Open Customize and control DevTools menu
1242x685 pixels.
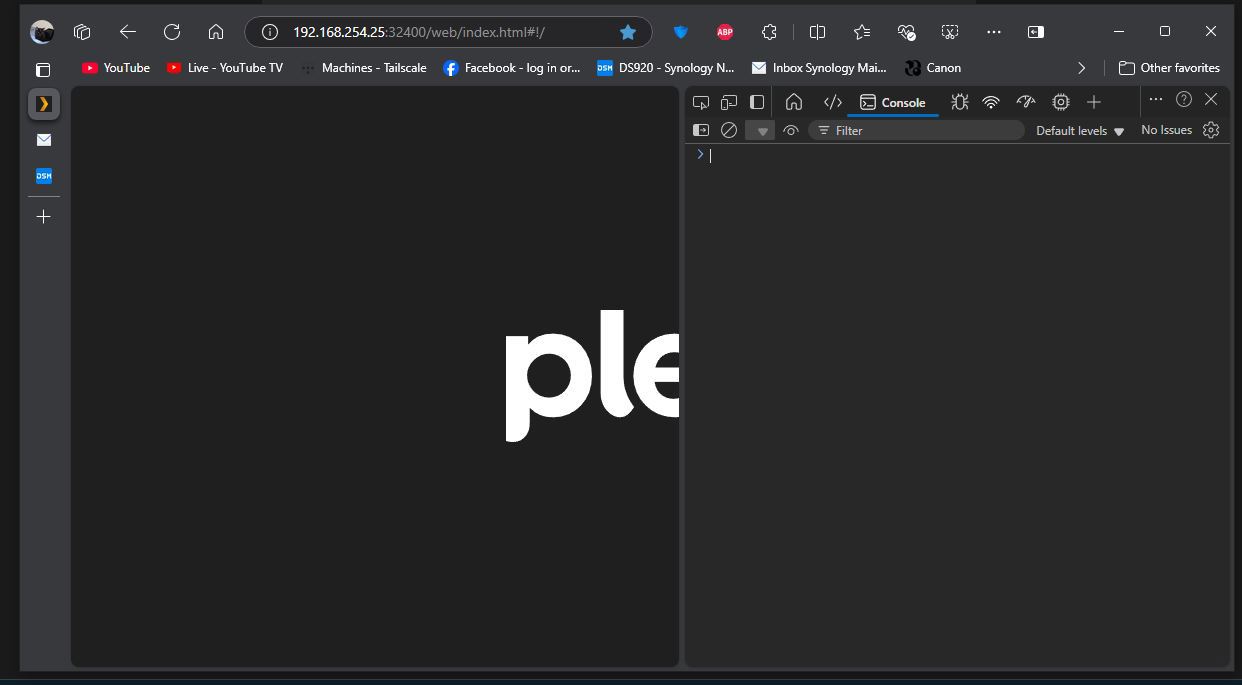pos(1156,99)
